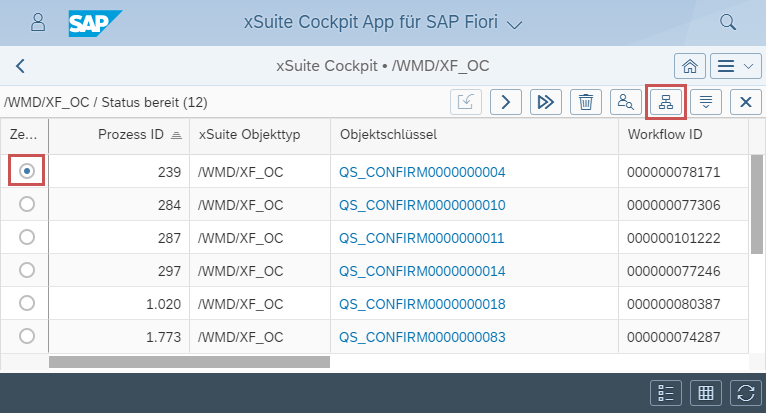Viewport: 766px width, 413px height.
Task: Click the filter lines icon
Action: 706,102
